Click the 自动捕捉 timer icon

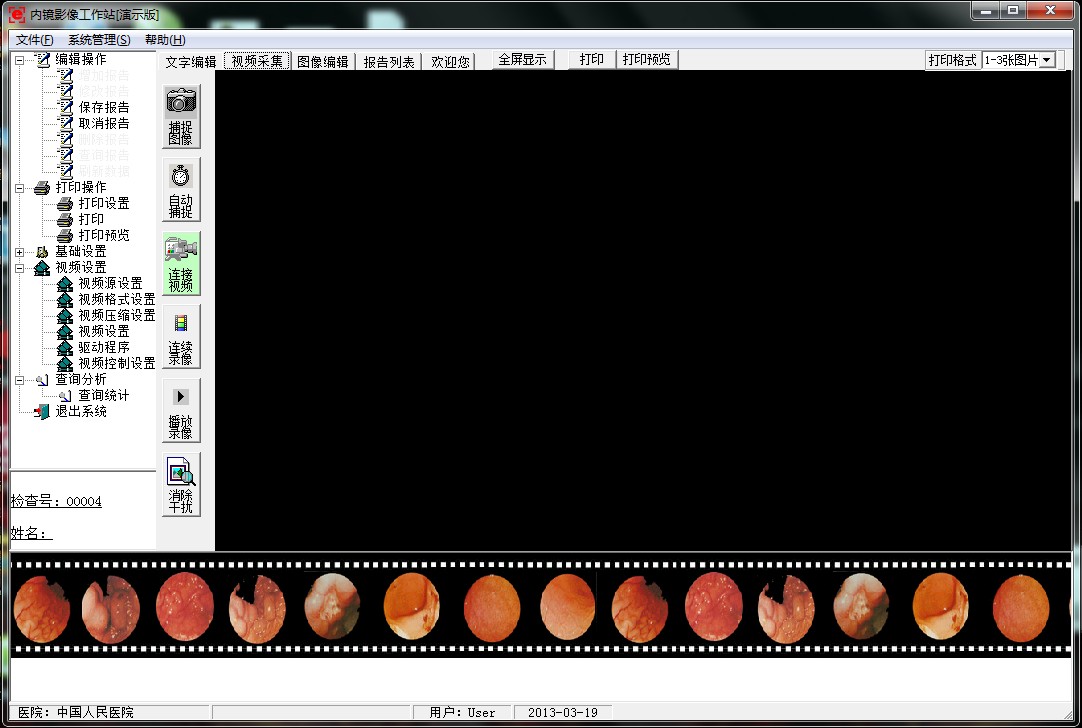181,176
